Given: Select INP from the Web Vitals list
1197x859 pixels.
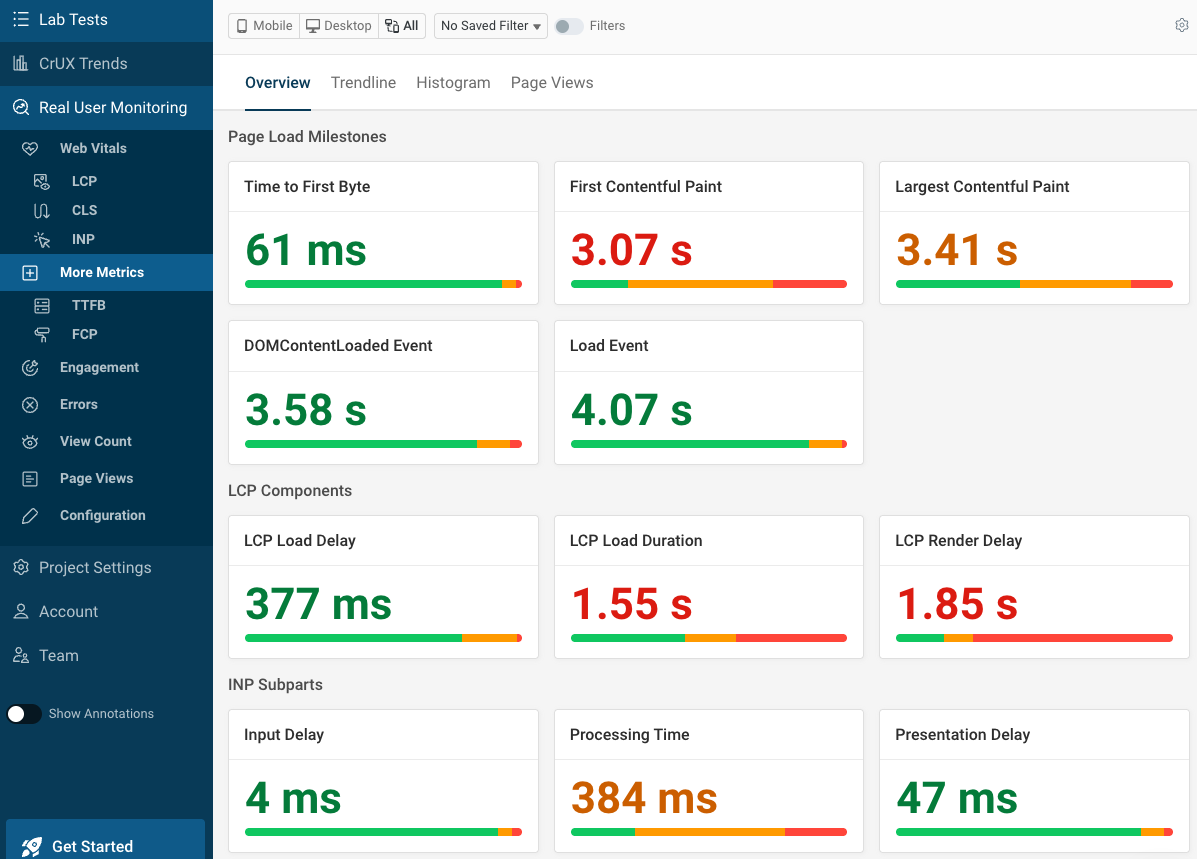Looking at the screenshot, I should [84, 239].
